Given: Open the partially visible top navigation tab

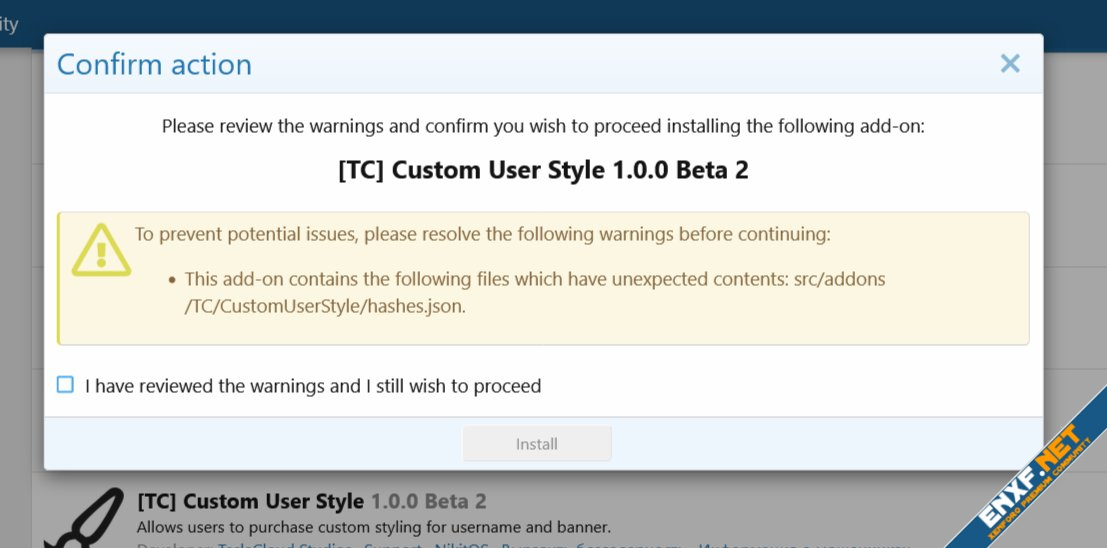Looking at the screenshot, I should pyautogui.click(x=10, y=24).
